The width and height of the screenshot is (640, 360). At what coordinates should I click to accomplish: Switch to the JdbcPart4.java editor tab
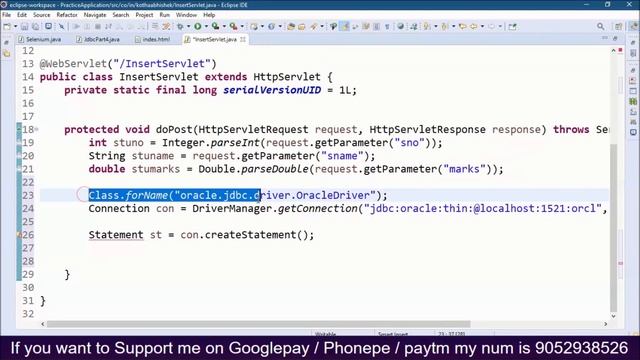pyautogui.click(x=98, y=40)
